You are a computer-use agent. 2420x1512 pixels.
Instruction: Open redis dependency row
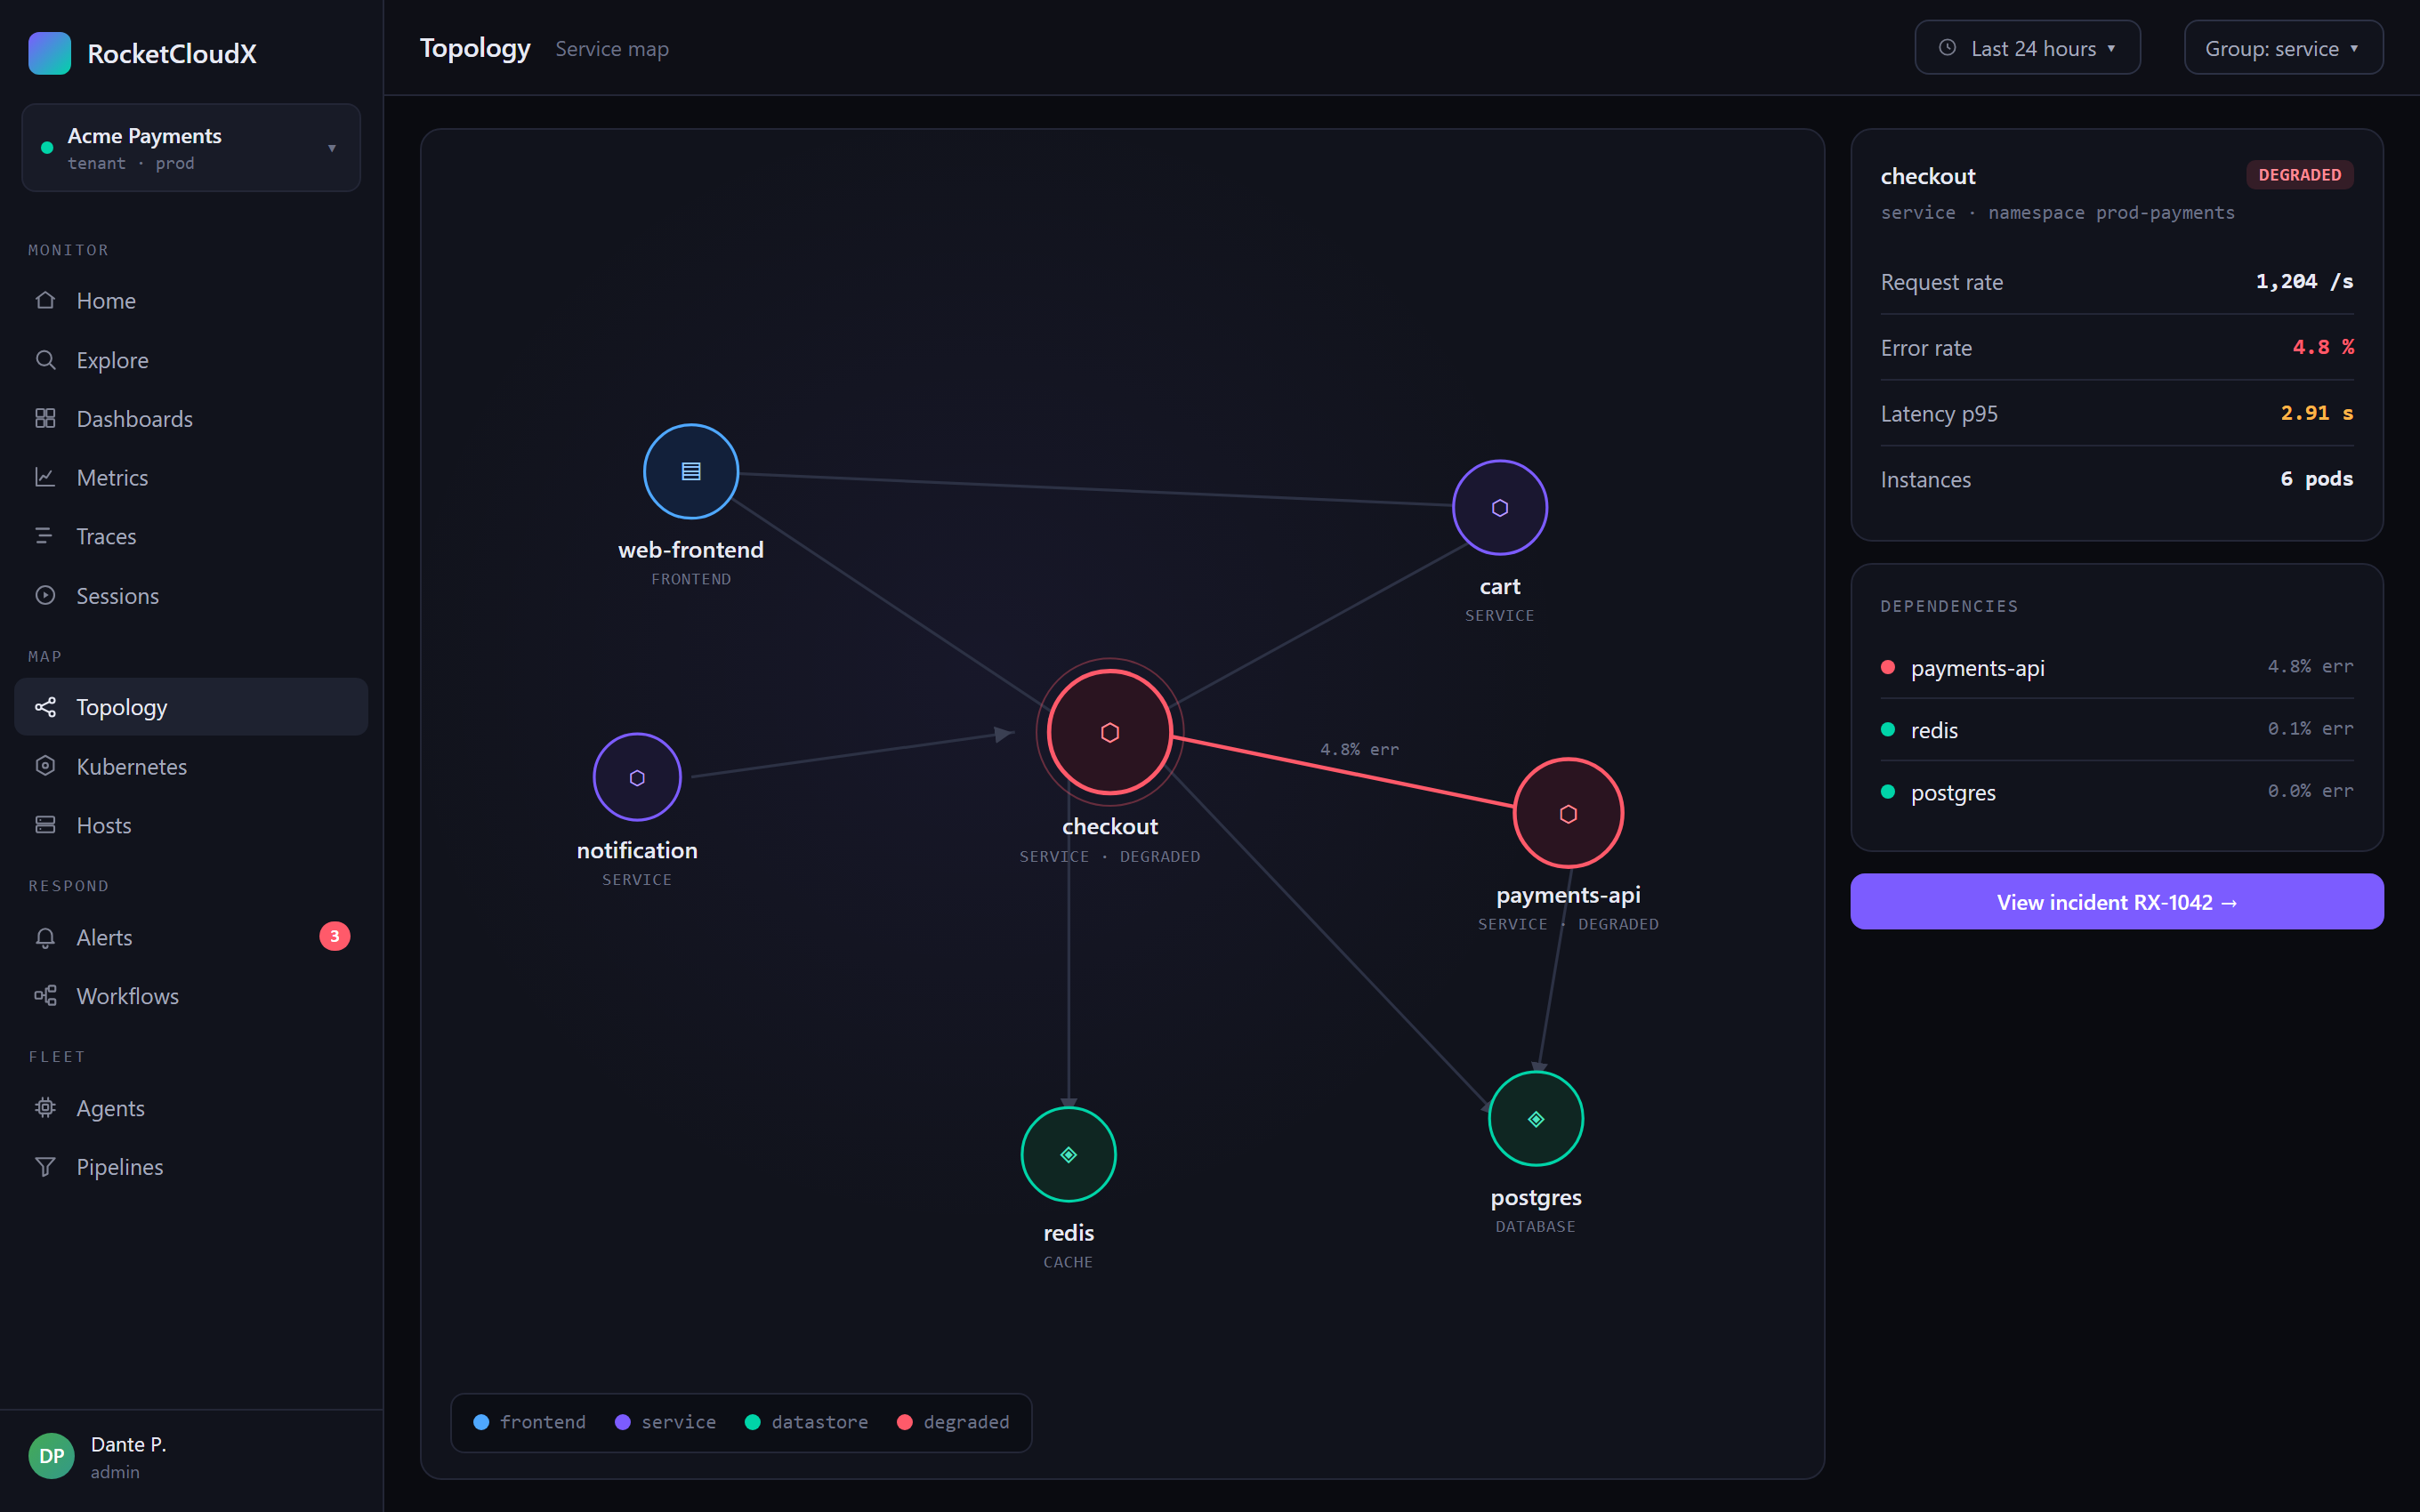[2116, 729]
